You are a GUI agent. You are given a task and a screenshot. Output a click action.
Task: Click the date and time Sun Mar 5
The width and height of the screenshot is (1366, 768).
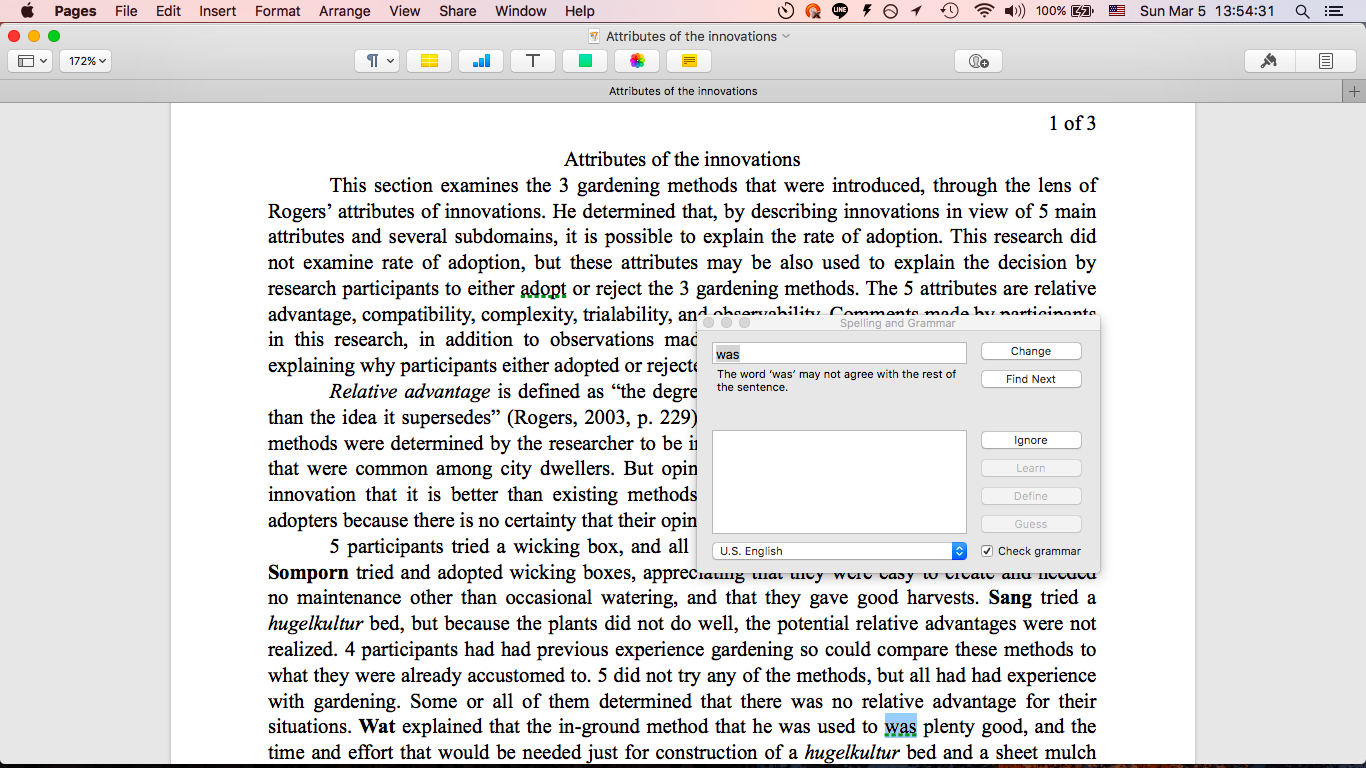point(1207,11)
